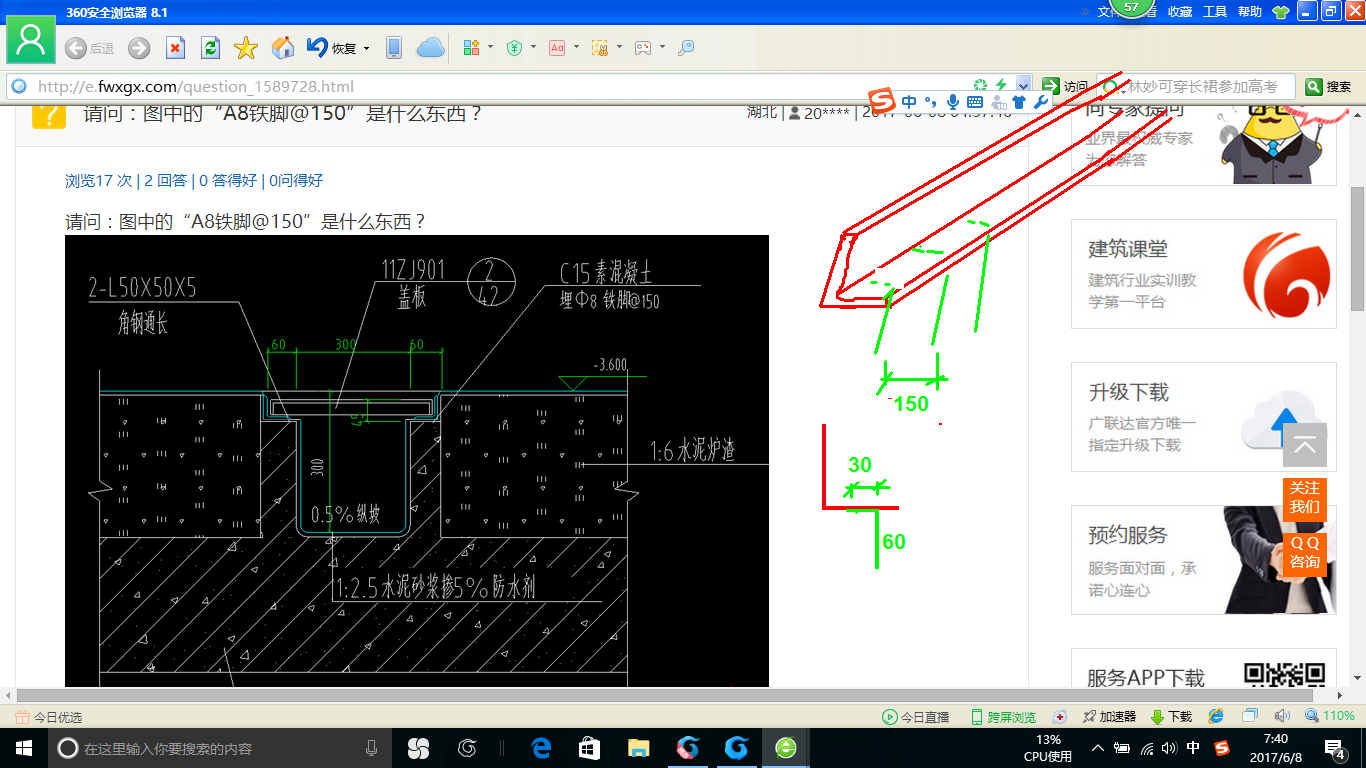The height and width of the screenshot is (768, 1366).
Task: Click the green shield payment icon
Action: pyautogui.click(x=514, y=48)
